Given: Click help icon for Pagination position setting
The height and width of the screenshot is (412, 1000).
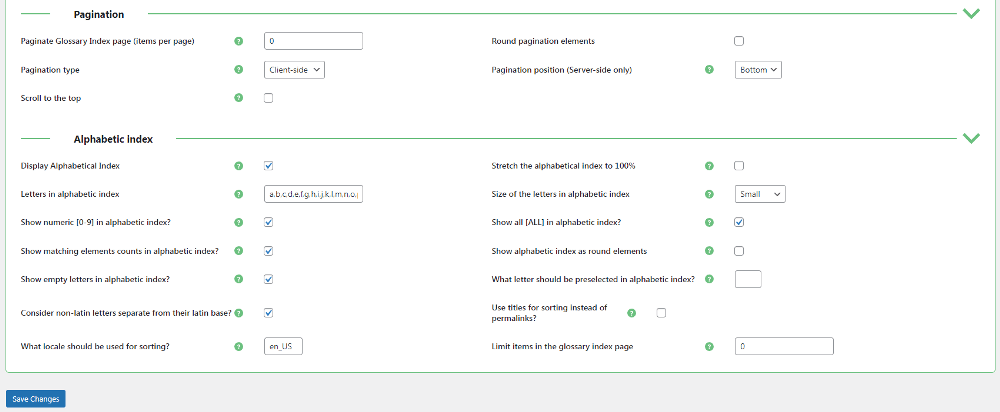Looking at the screenshot, I should click(x=709, y=70).
